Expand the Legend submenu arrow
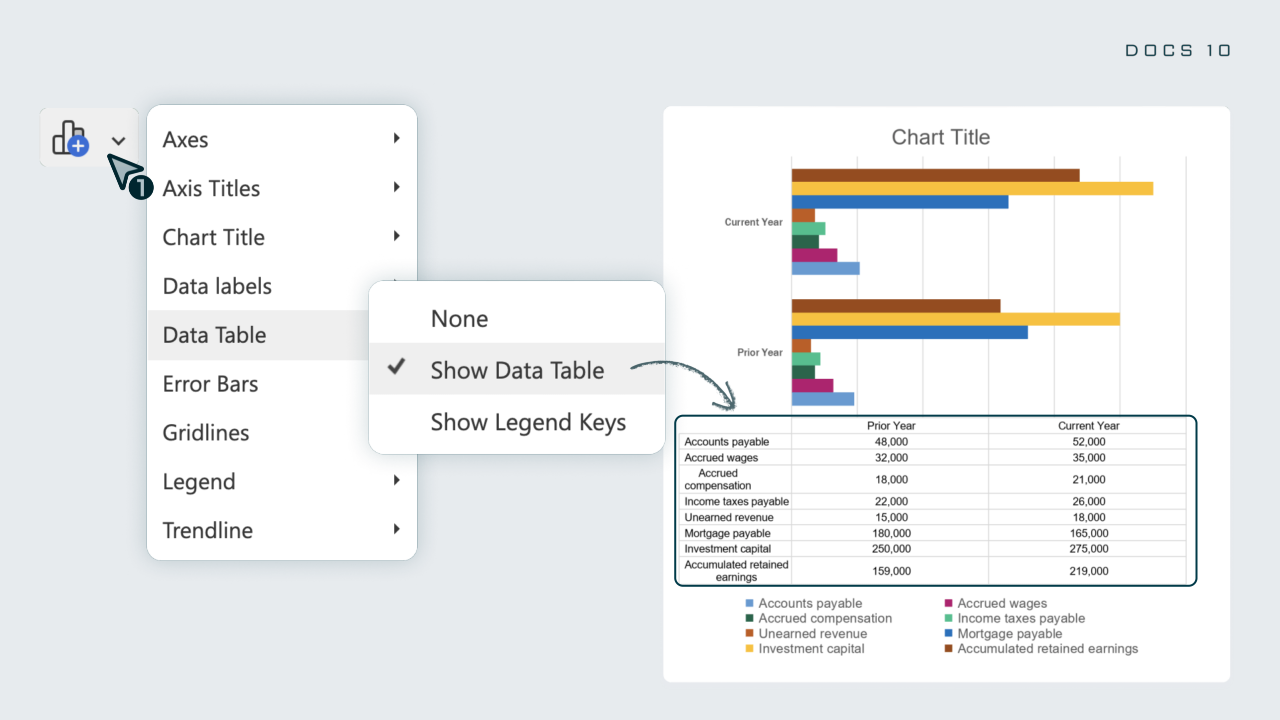Viewport: 1280px width, 720px height. (x=397, y=480)
